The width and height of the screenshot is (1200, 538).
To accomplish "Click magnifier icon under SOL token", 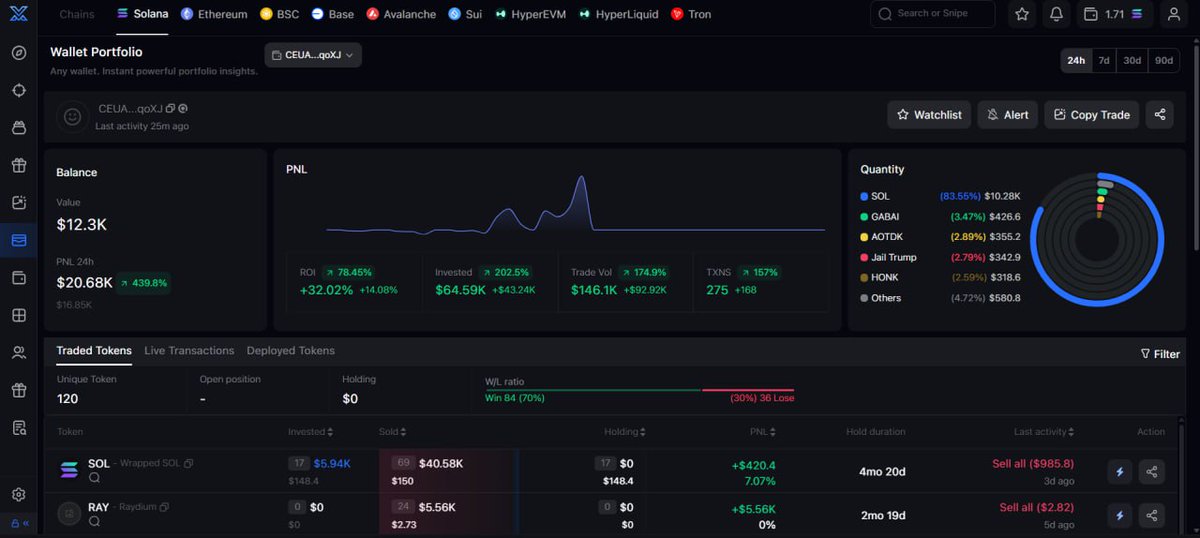I will [94, 479].
